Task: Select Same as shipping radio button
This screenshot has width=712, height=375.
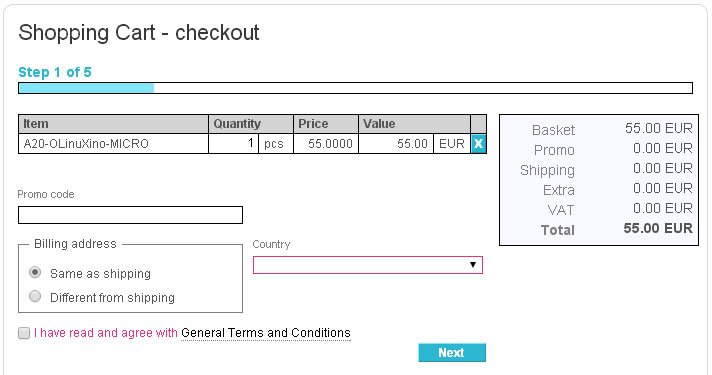Action: pos(35,272)
